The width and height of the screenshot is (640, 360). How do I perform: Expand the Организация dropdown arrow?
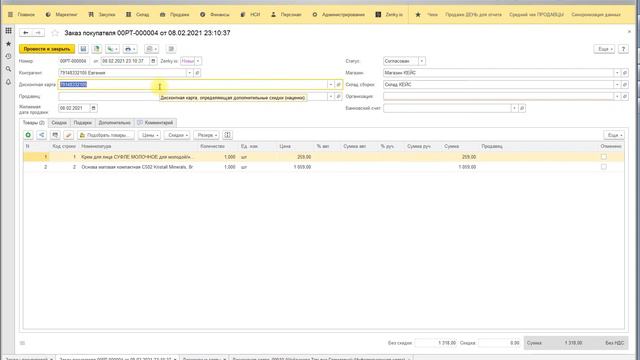(617, 96)
